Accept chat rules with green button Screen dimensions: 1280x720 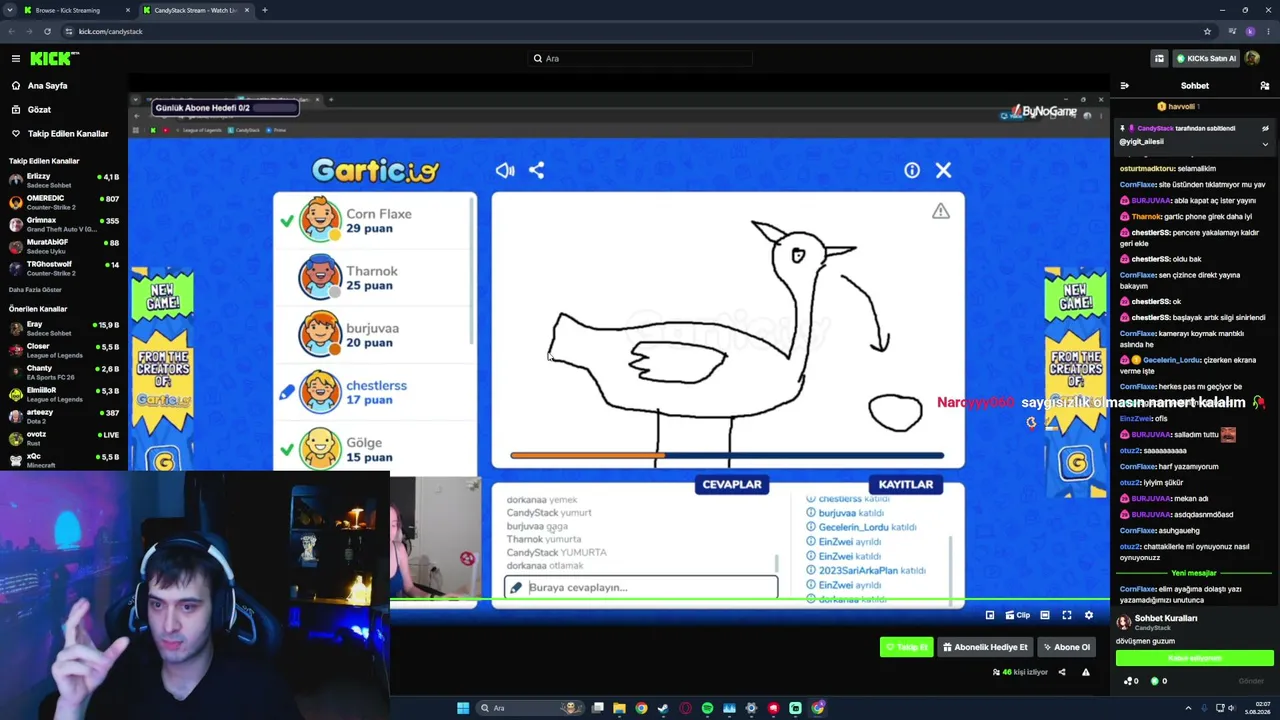[x=1195, y=658]
